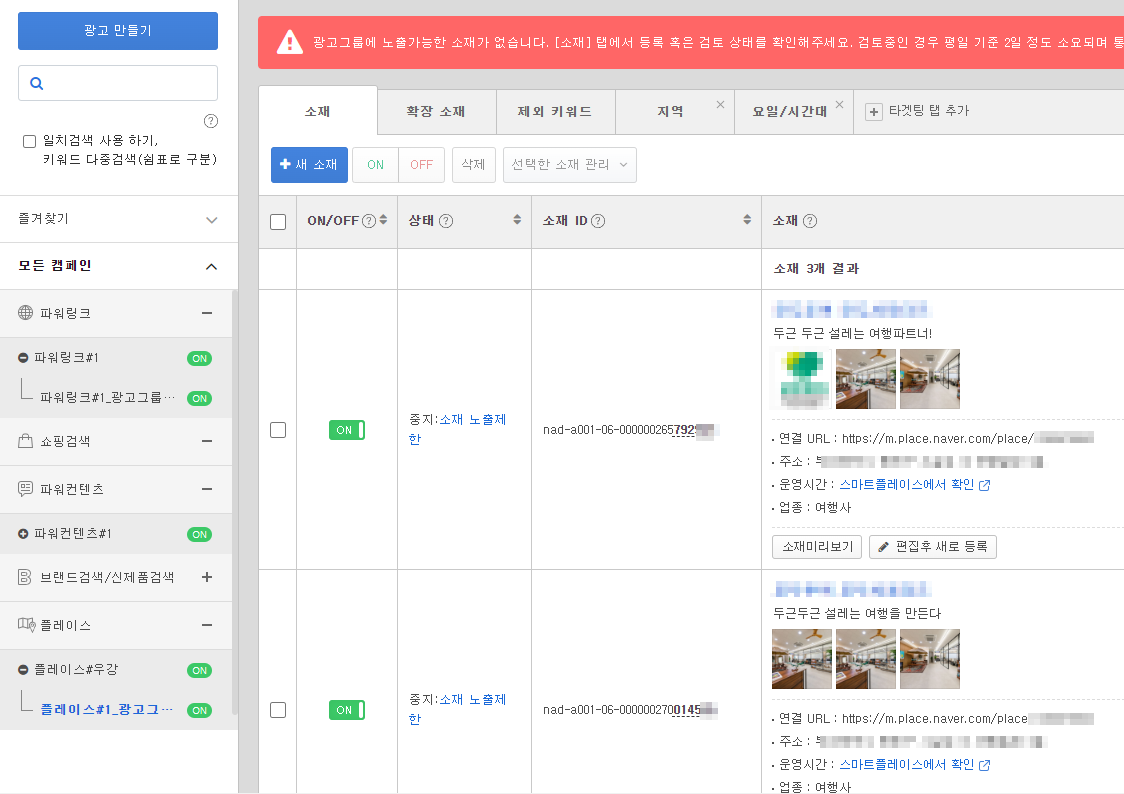Viewport: 1124px width, 794px height.
Task: Click the 파워컨텐츠 content icon
Action: click(25, 489)
